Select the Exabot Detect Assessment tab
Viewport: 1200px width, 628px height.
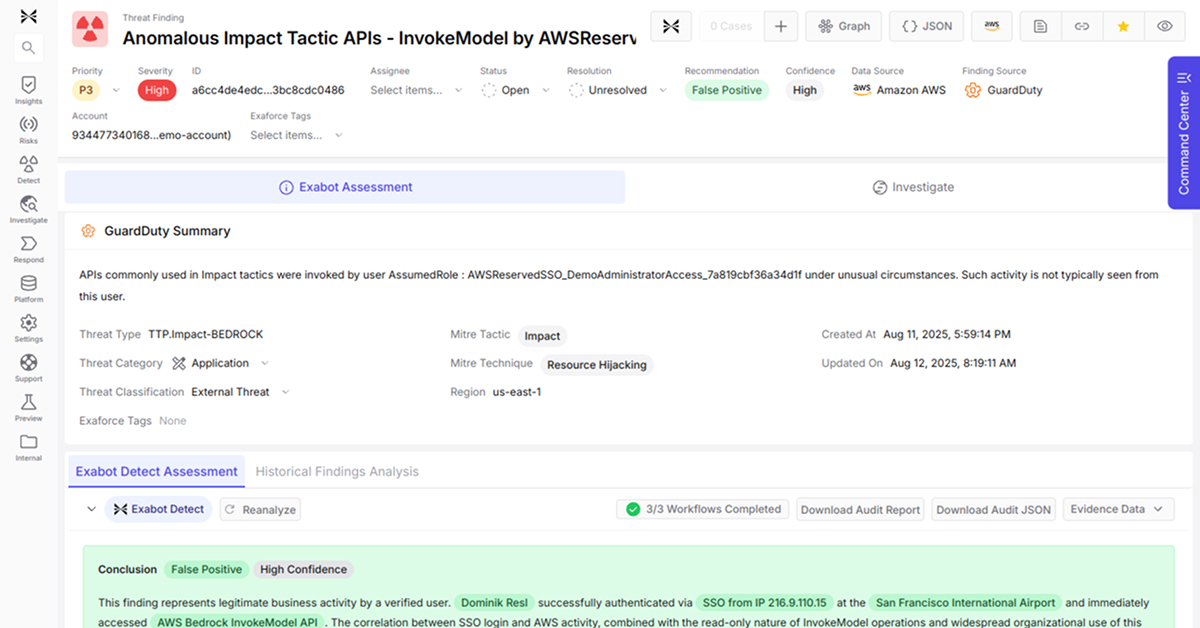tap(157, 471)
